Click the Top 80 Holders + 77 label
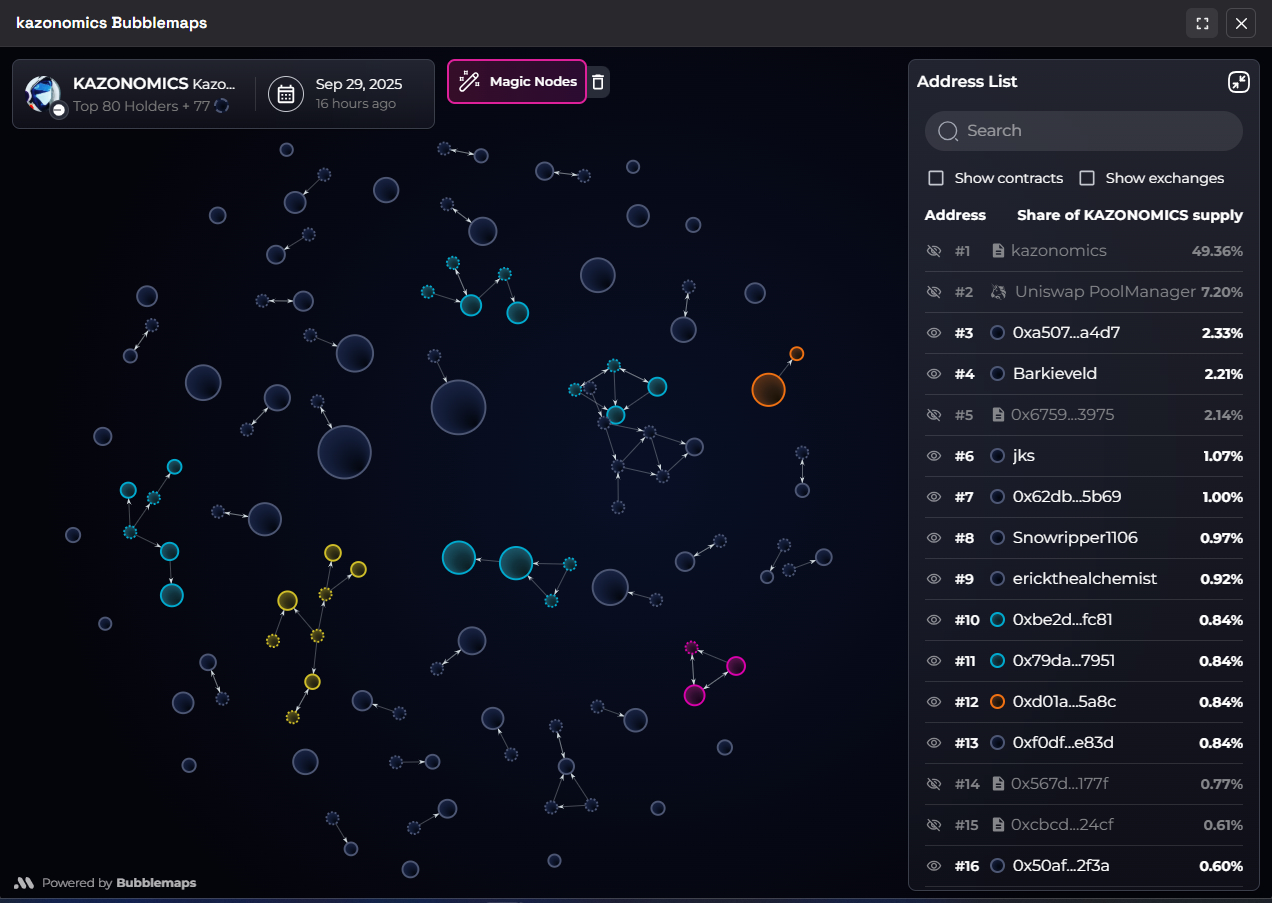Viewport: 1272px width, 903px height. [141, 106]
